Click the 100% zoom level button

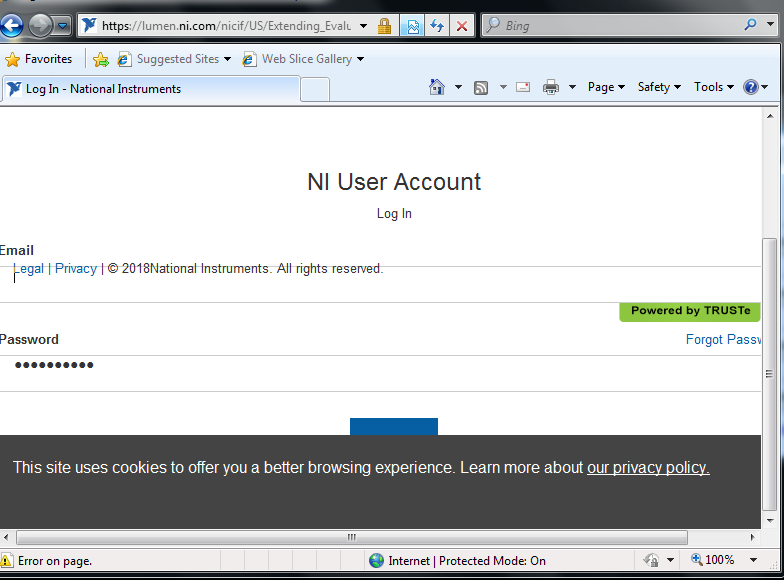point(712,560)
